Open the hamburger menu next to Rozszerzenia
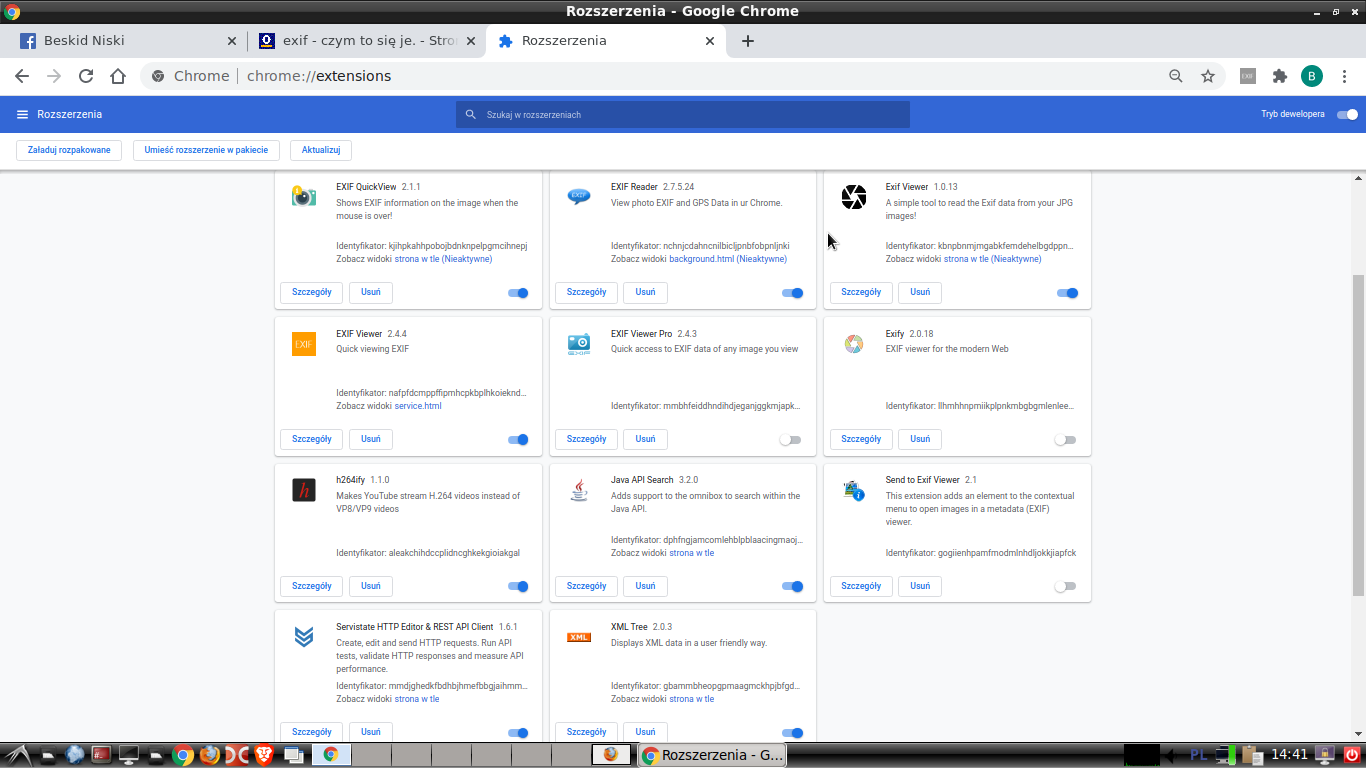1366x768 pixels. coord(22,114)
